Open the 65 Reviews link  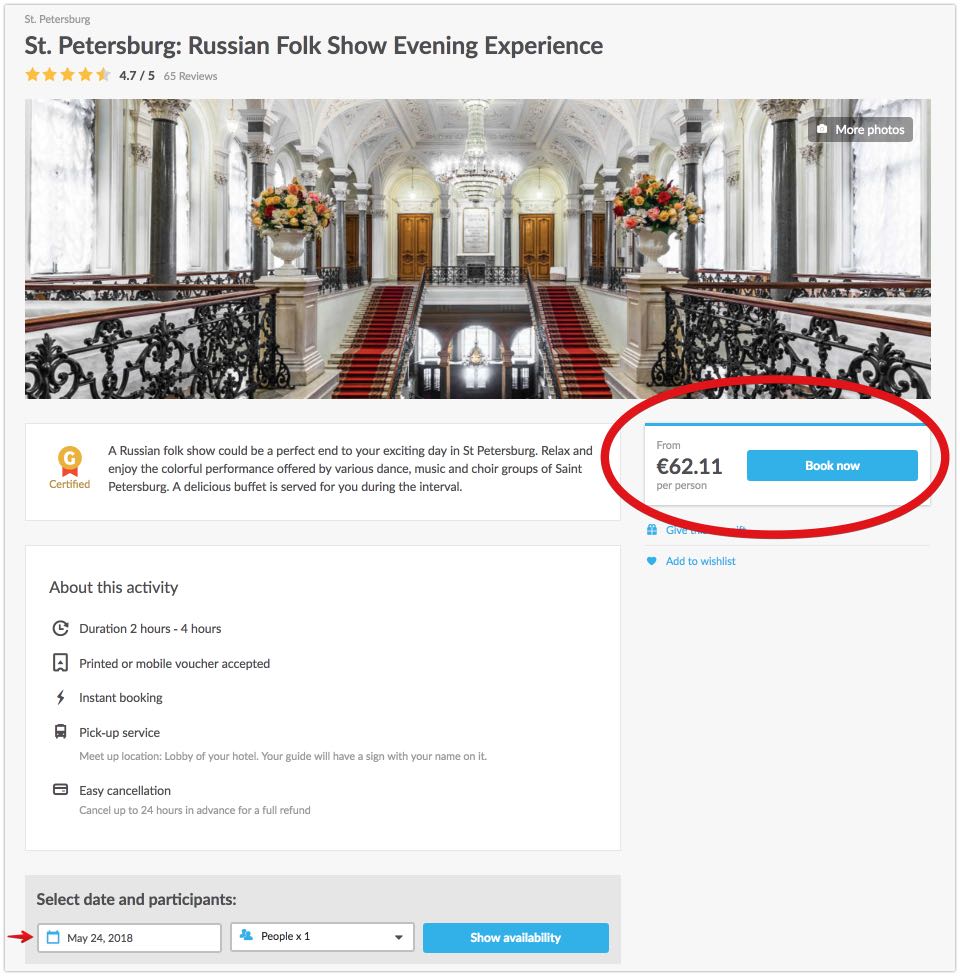tap(190, 76)
